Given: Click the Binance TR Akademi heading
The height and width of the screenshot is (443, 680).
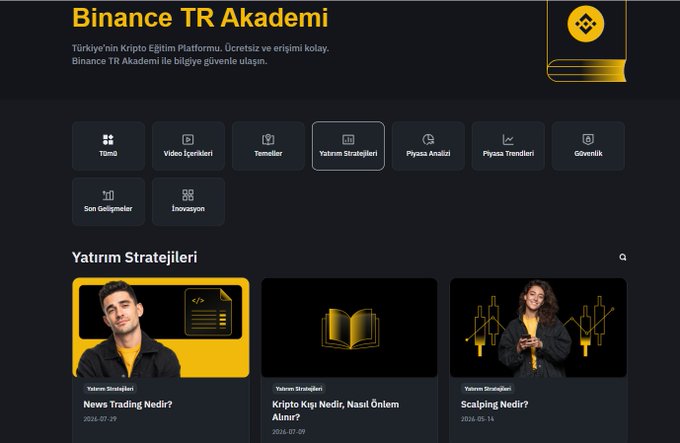Looking at the screenshot, I should pyautogui.click(x=200, y=18).
